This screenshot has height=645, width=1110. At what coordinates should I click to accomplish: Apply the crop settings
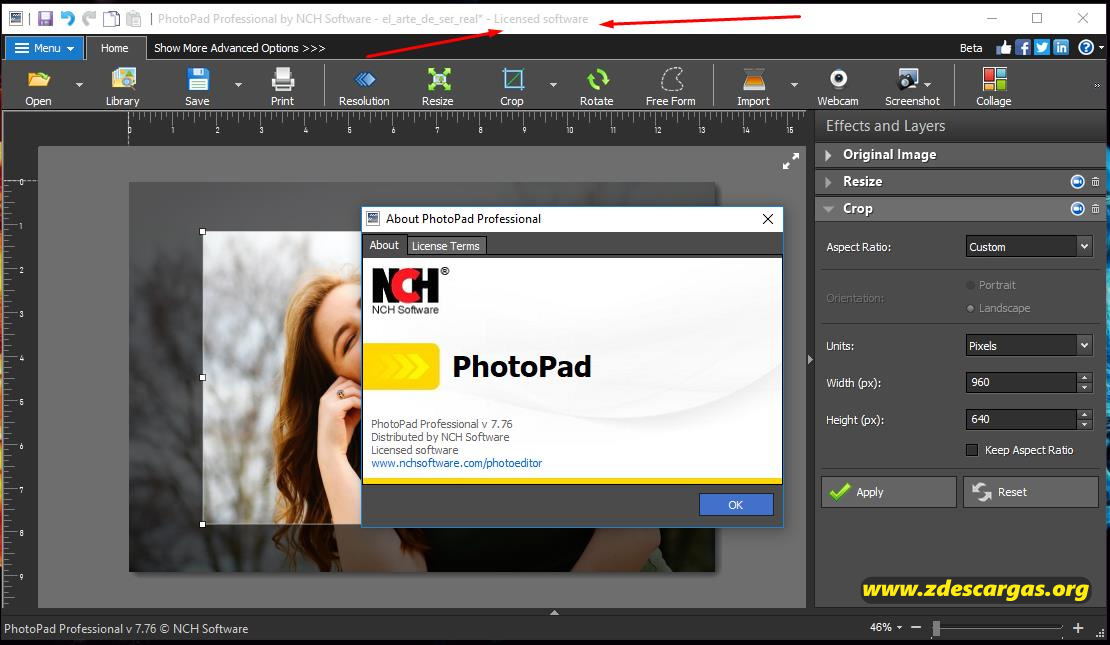tap(888, 492)
